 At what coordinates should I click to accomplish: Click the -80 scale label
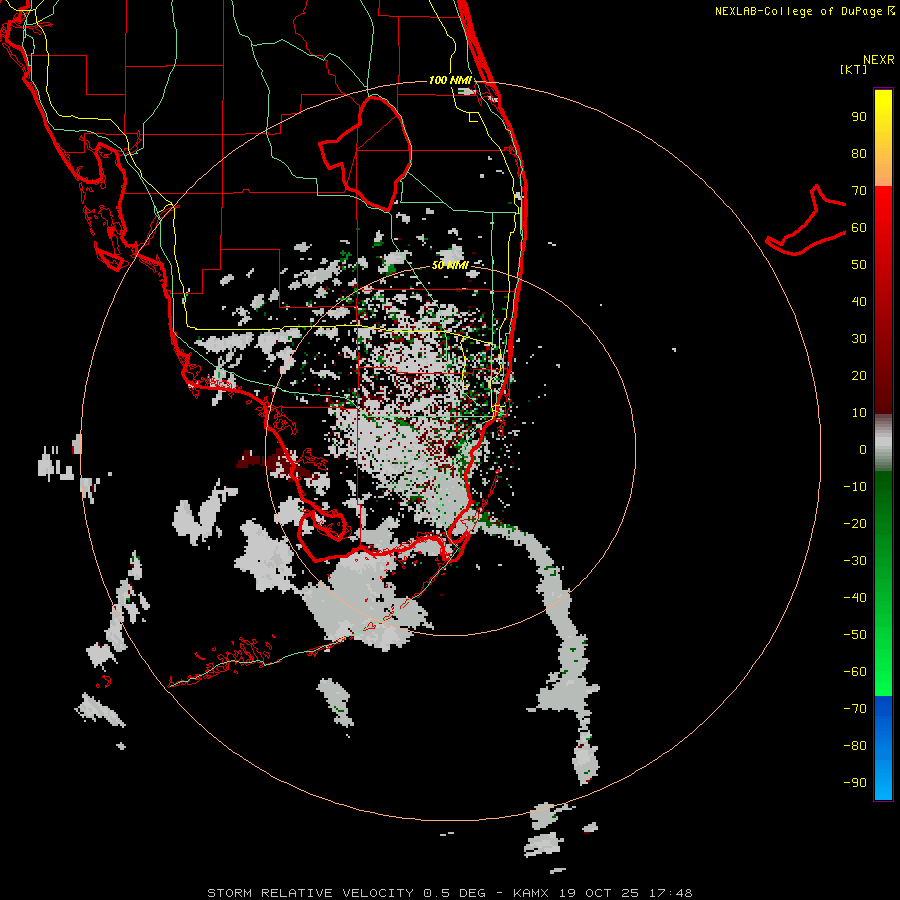pos(855,746)
